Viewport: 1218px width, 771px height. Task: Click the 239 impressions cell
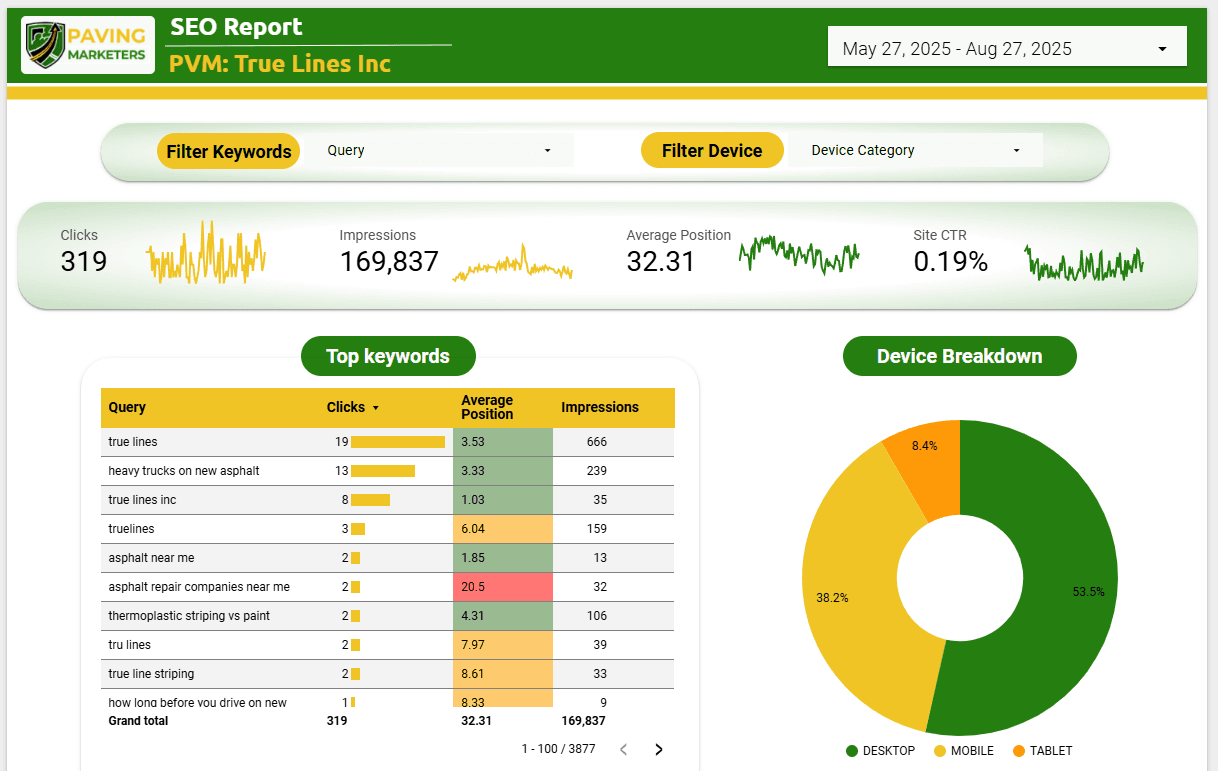tap(597, 471)
